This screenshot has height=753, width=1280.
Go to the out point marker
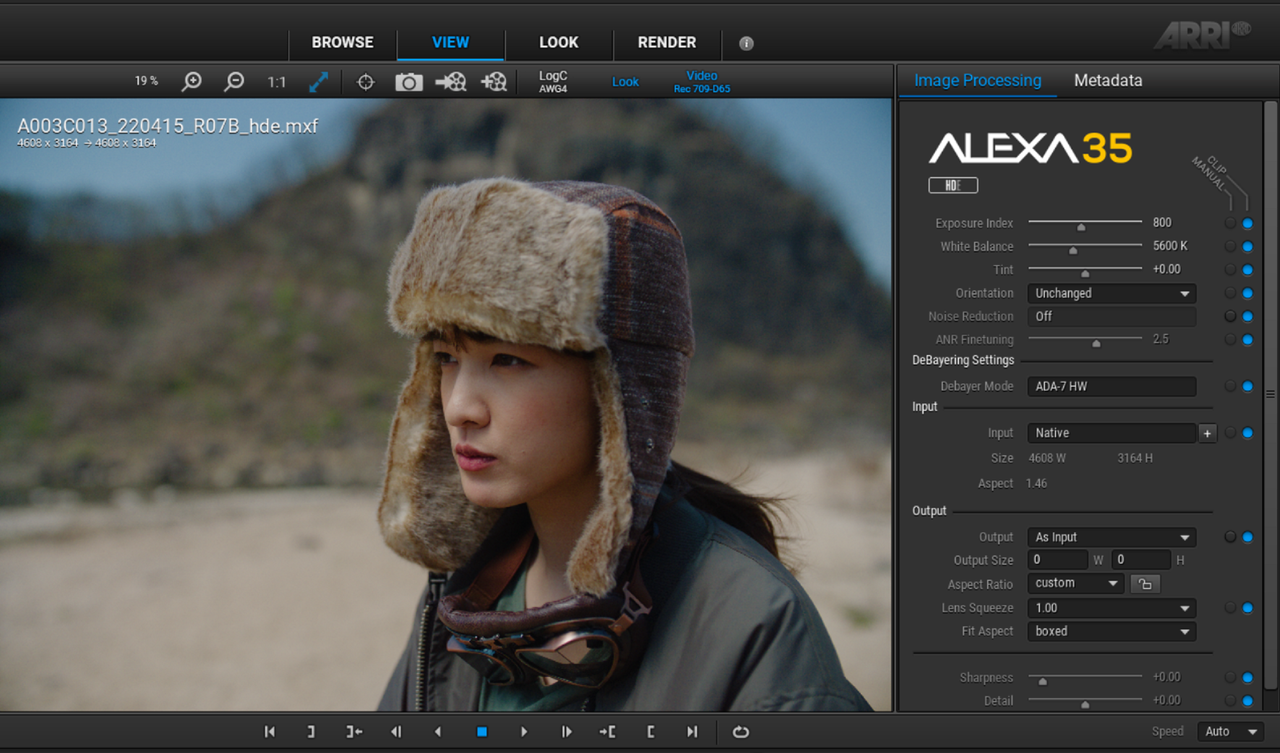click(x=354, y=732)
